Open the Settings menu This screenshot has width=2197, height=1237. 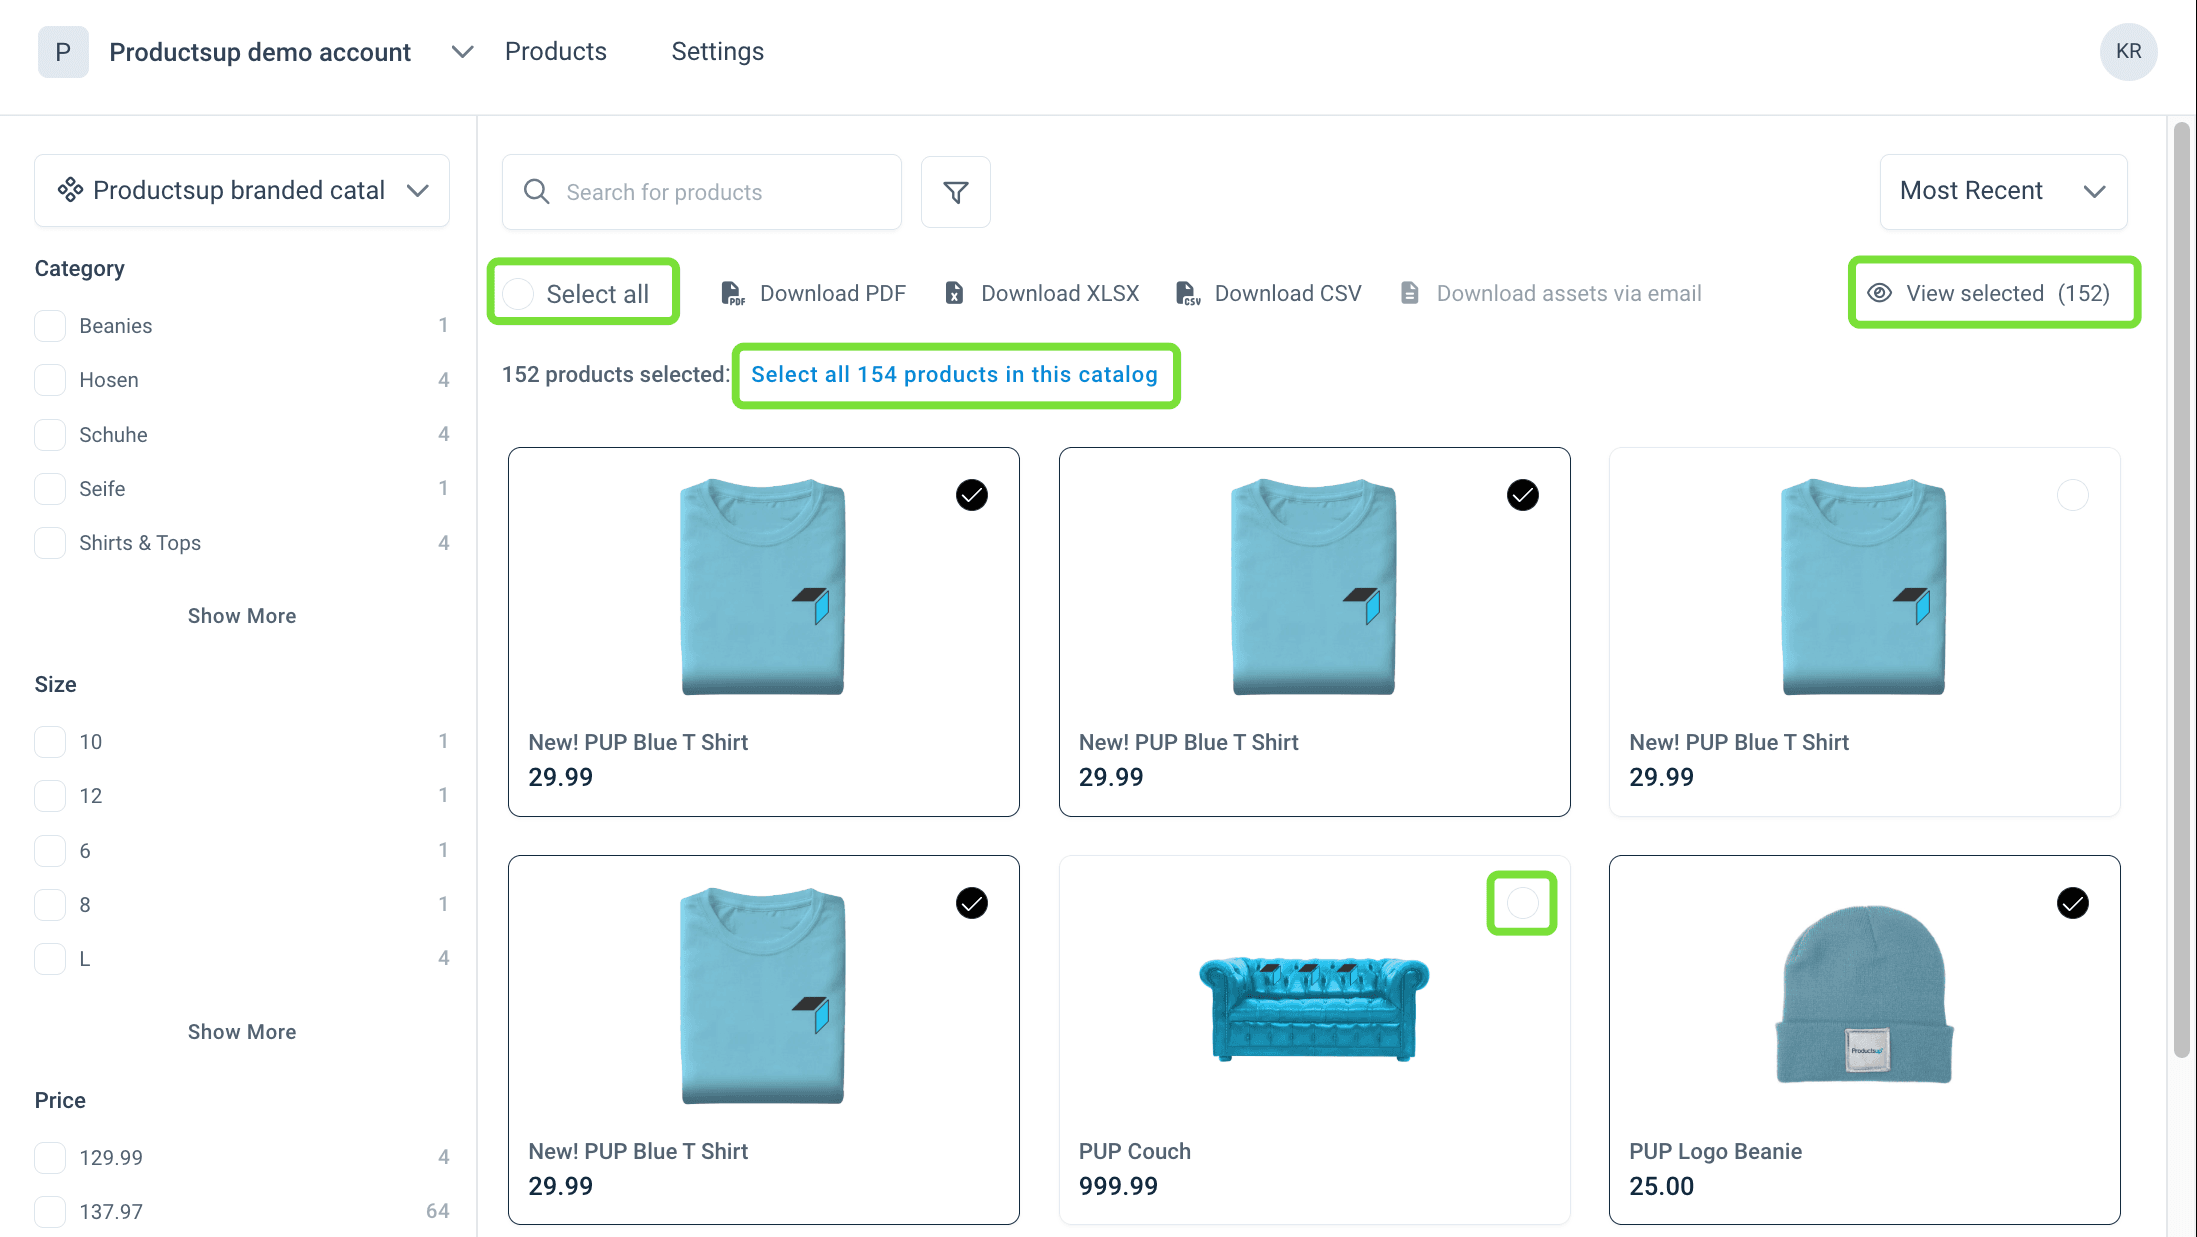coord(718,52)
